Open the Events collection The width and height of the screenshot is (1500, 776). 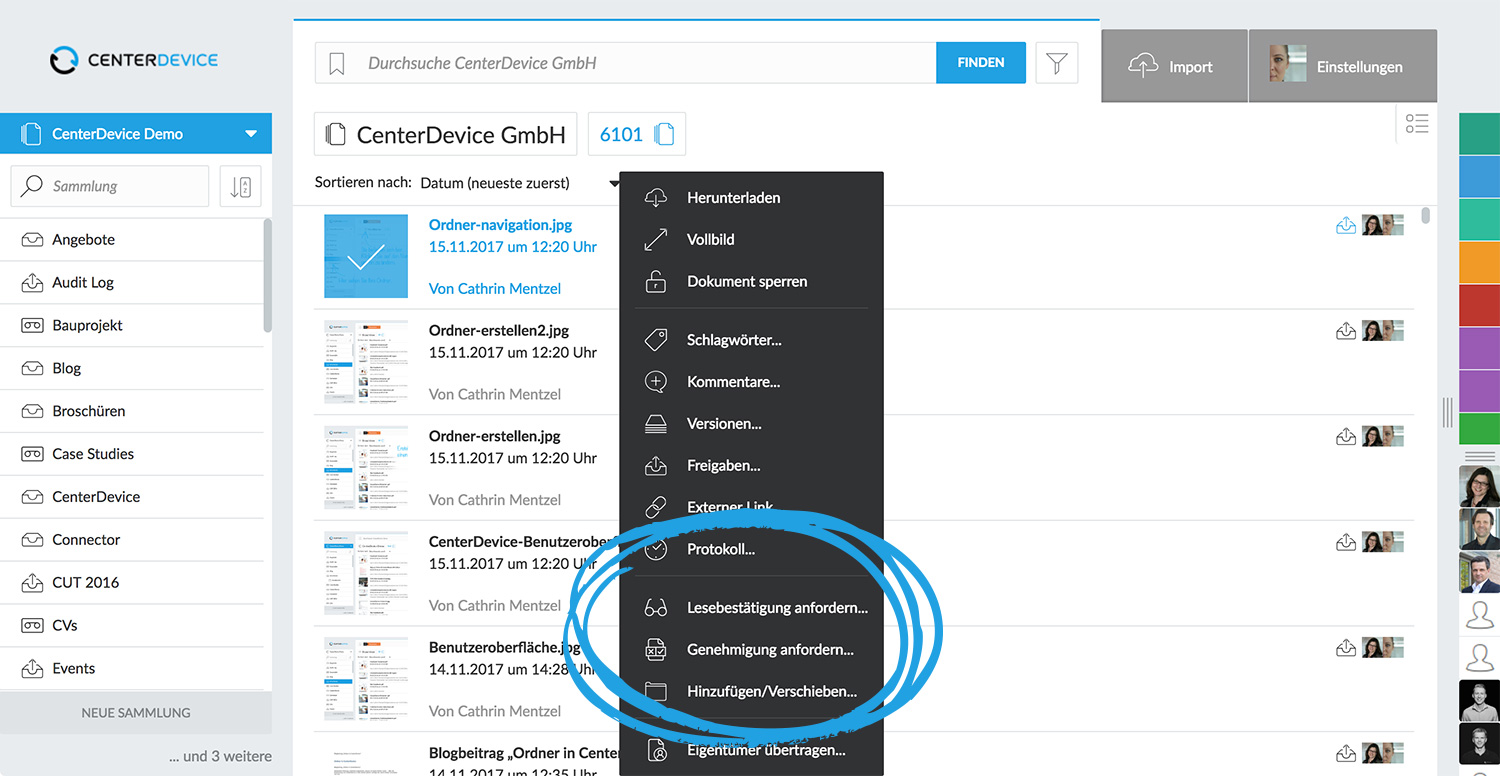tap(132, 669)
